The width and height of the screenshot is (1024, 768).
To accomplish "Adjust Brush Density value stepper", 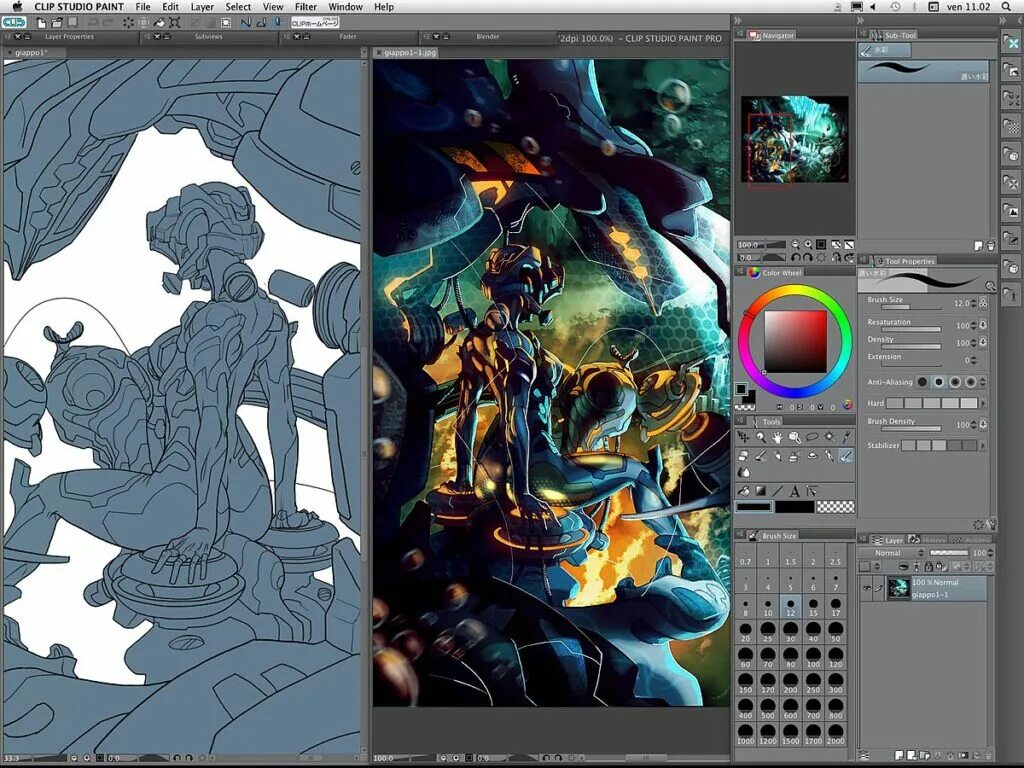I will click(974, 424).
